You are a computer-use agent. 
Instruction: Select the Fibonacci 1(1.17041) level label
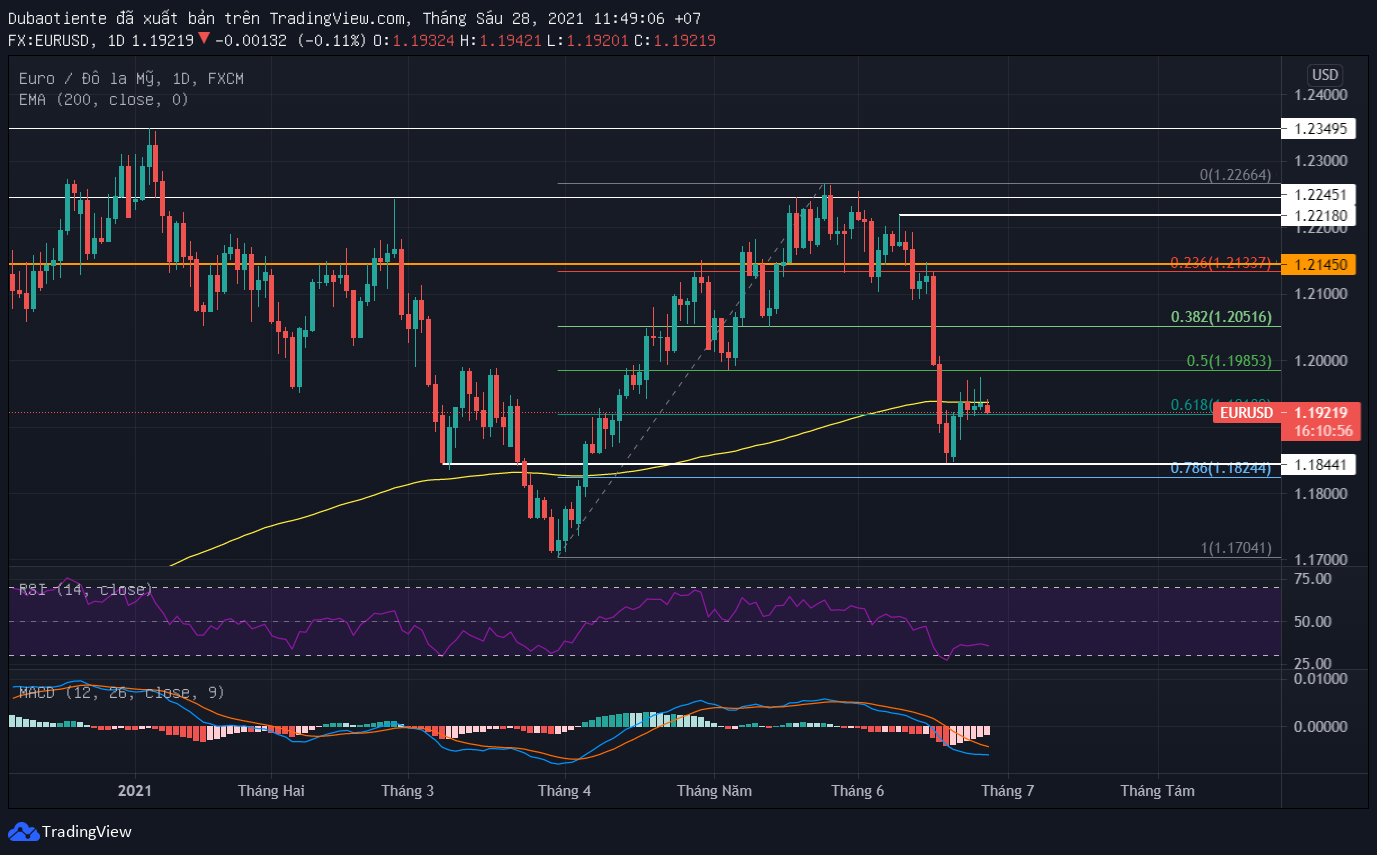tap(1235, 548)
